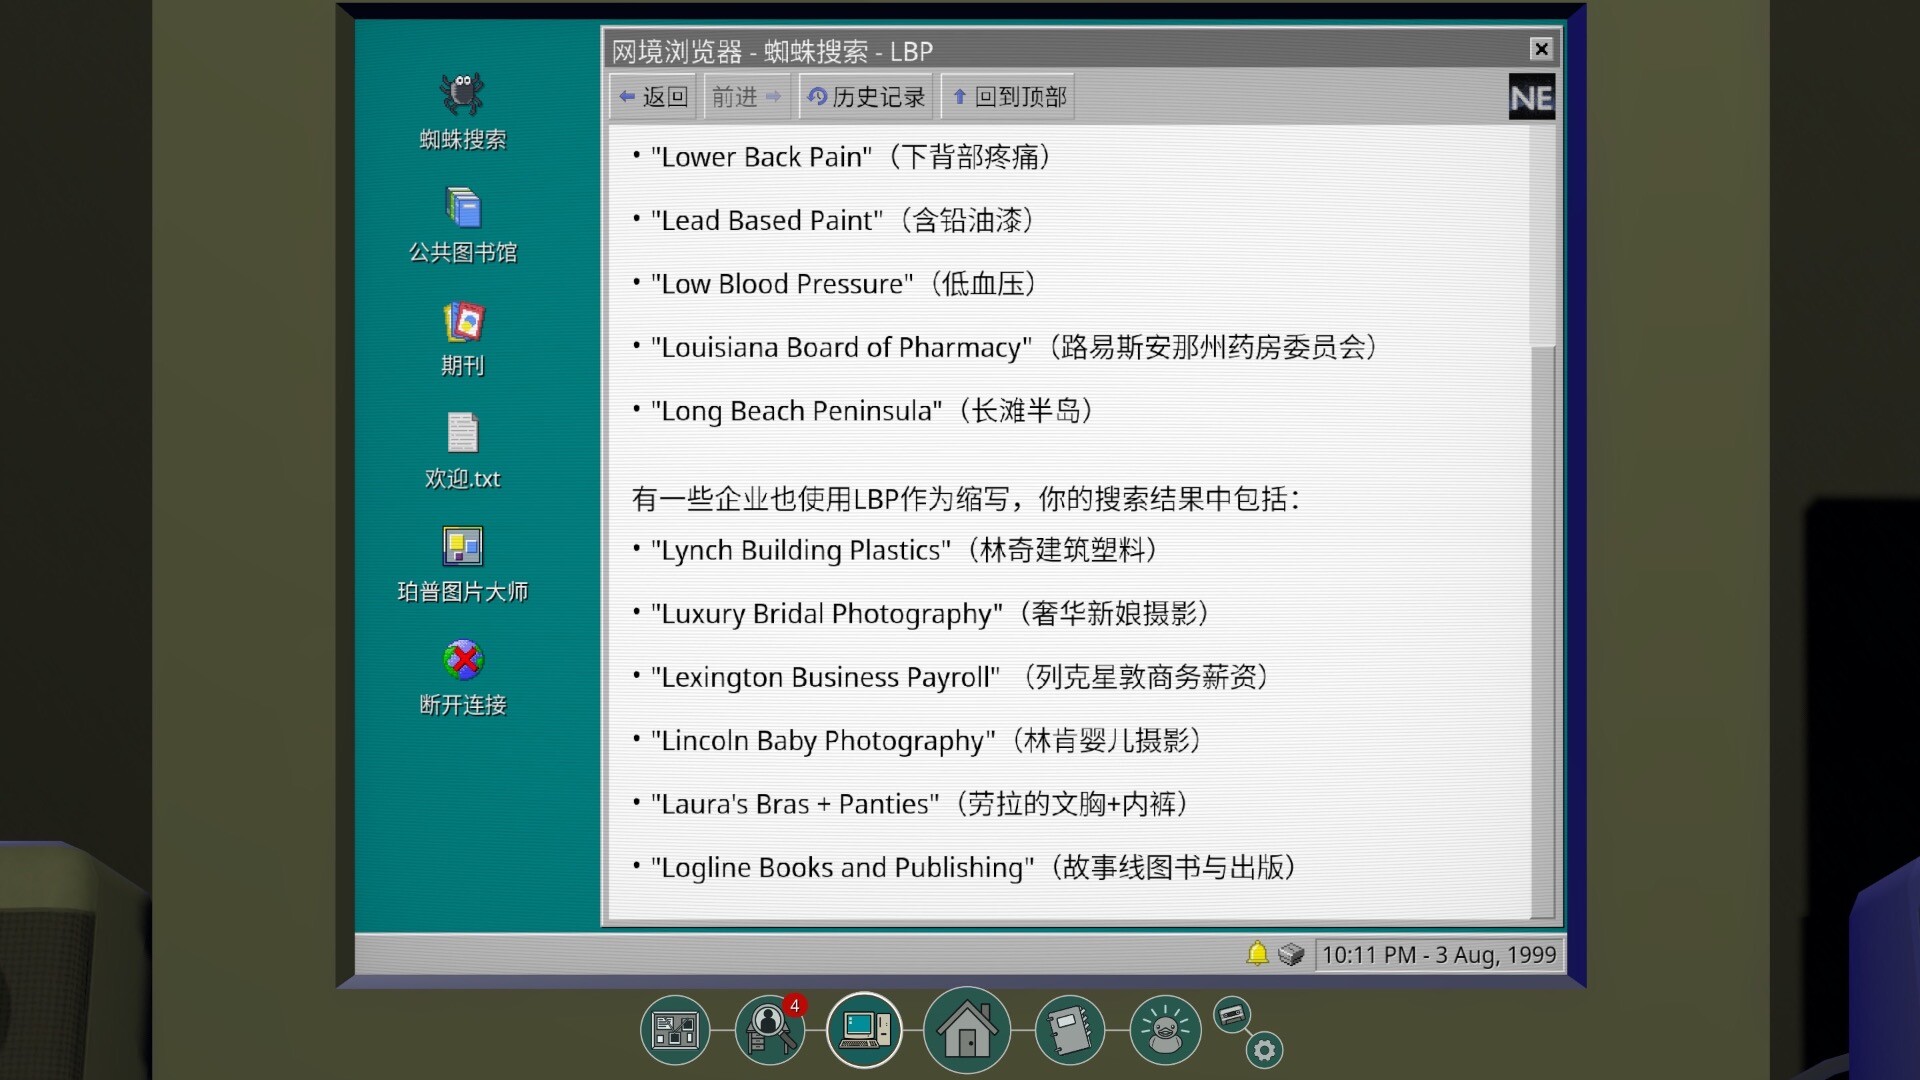Select the computer navigation icon
Image resolution: width=1920 pixels, height=1080 pixels.
(864, 1030)
